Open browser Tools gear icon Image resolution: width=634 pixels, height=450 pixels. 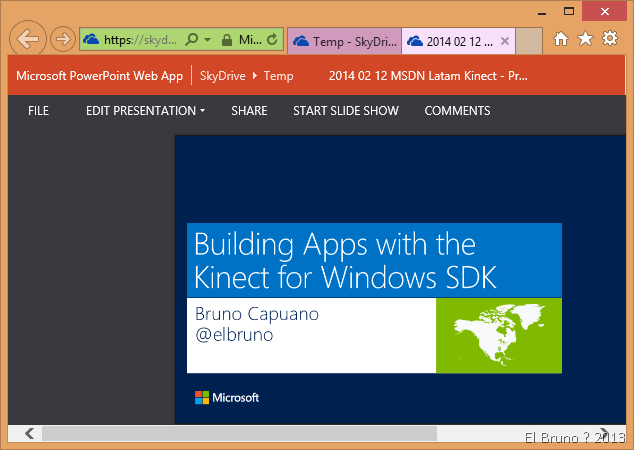point(609,39)
